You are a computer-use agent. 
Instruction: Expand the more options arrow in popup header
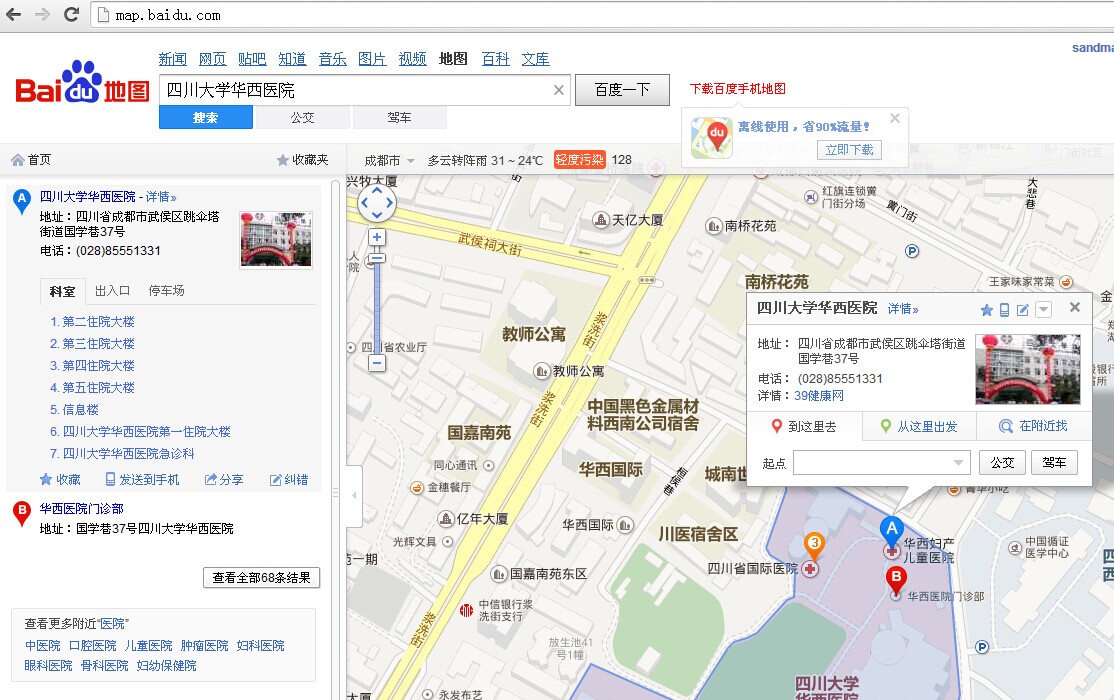coord(1043,310)
